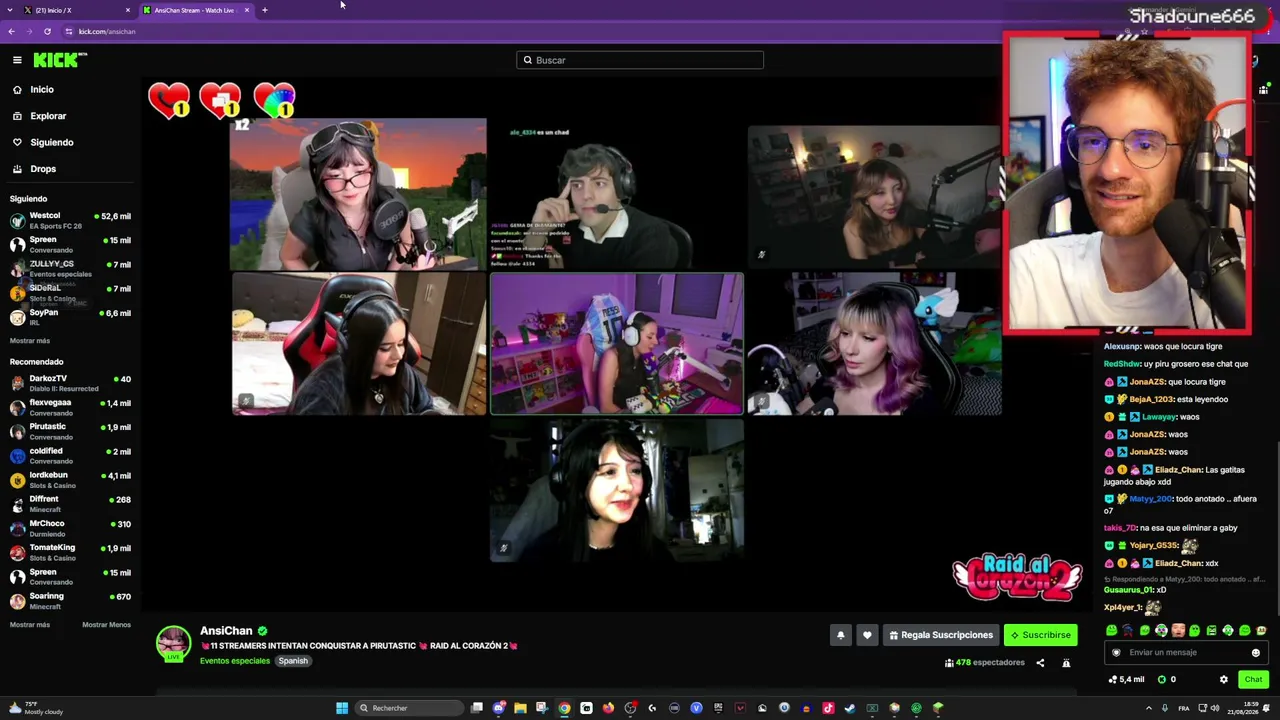Viewport: 1280px width, 720px height.
Task: Click the Spanish language tag
Action: point(293,661)
